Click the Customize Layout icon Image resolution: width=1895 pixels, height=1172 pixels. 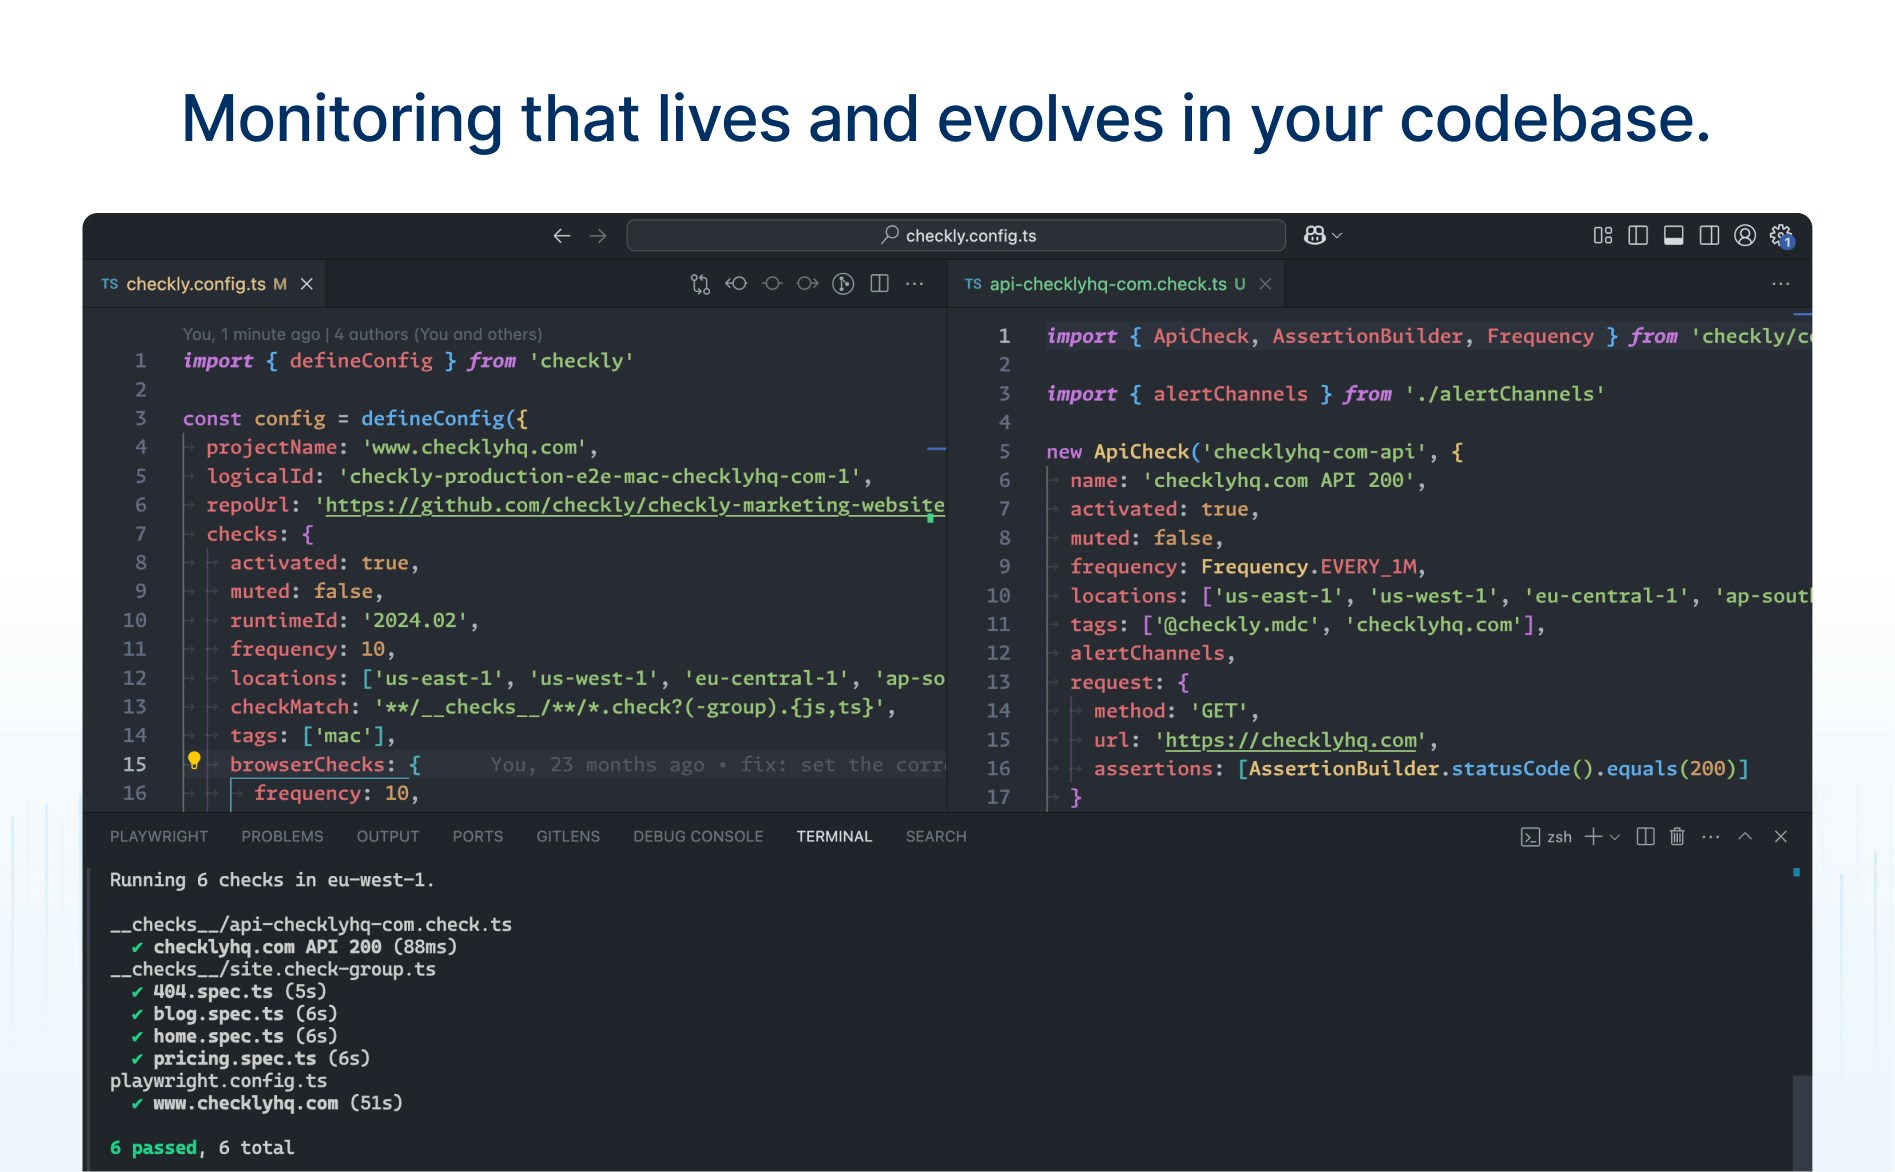1603,235
